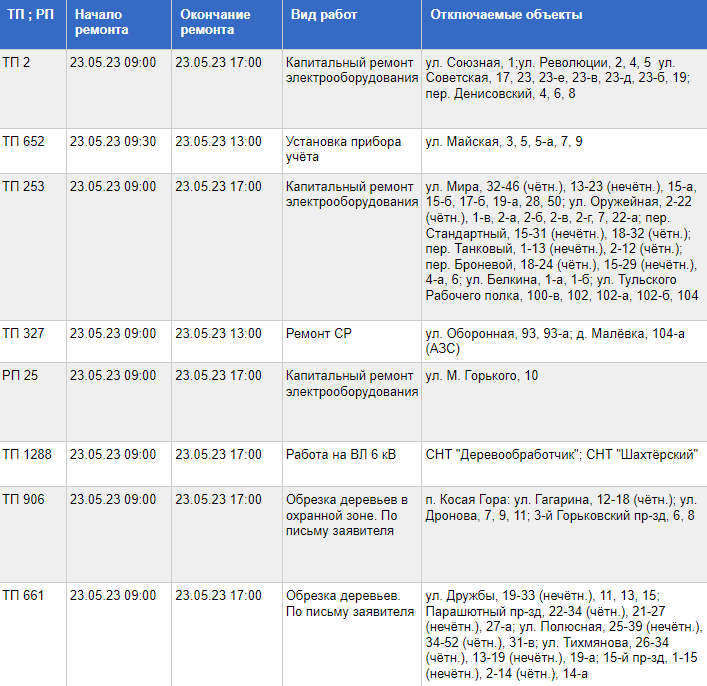The width and height of the screenshot is (707, 686).
Task: Click the 'Работа на ВЛ 6 кВ' cell
Action: pyautogui.click(x=341, y=454)
